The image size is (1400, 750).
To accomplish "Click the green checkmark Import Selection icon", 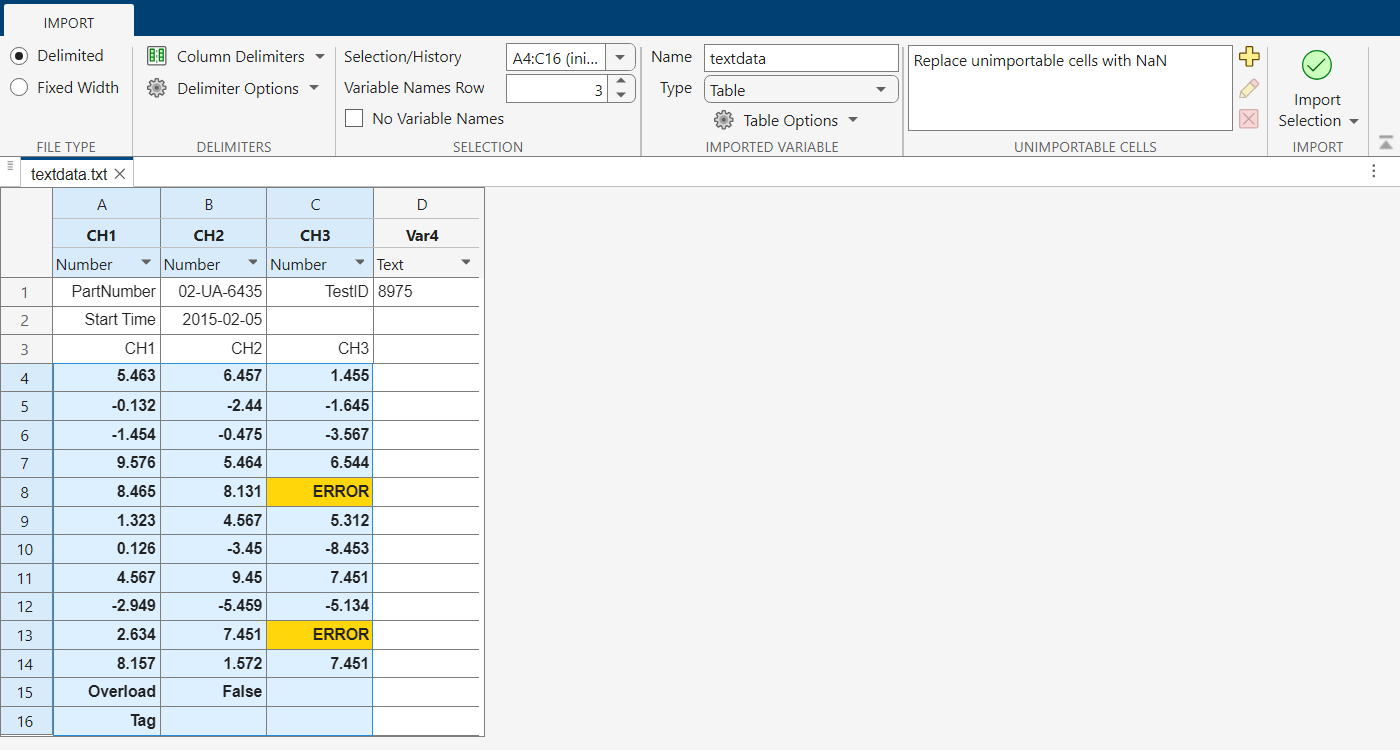I will coord(1316,65).
